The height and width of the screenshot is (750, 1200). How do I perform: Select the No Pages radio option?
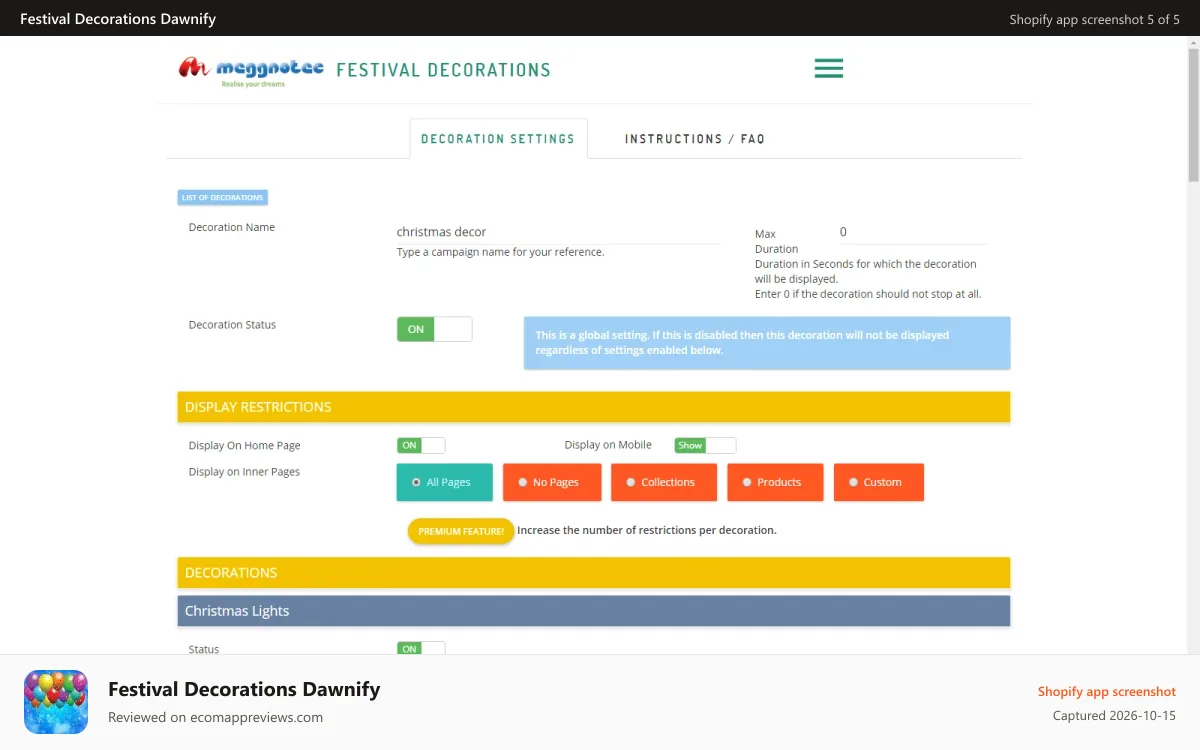(x=552, y=482)
